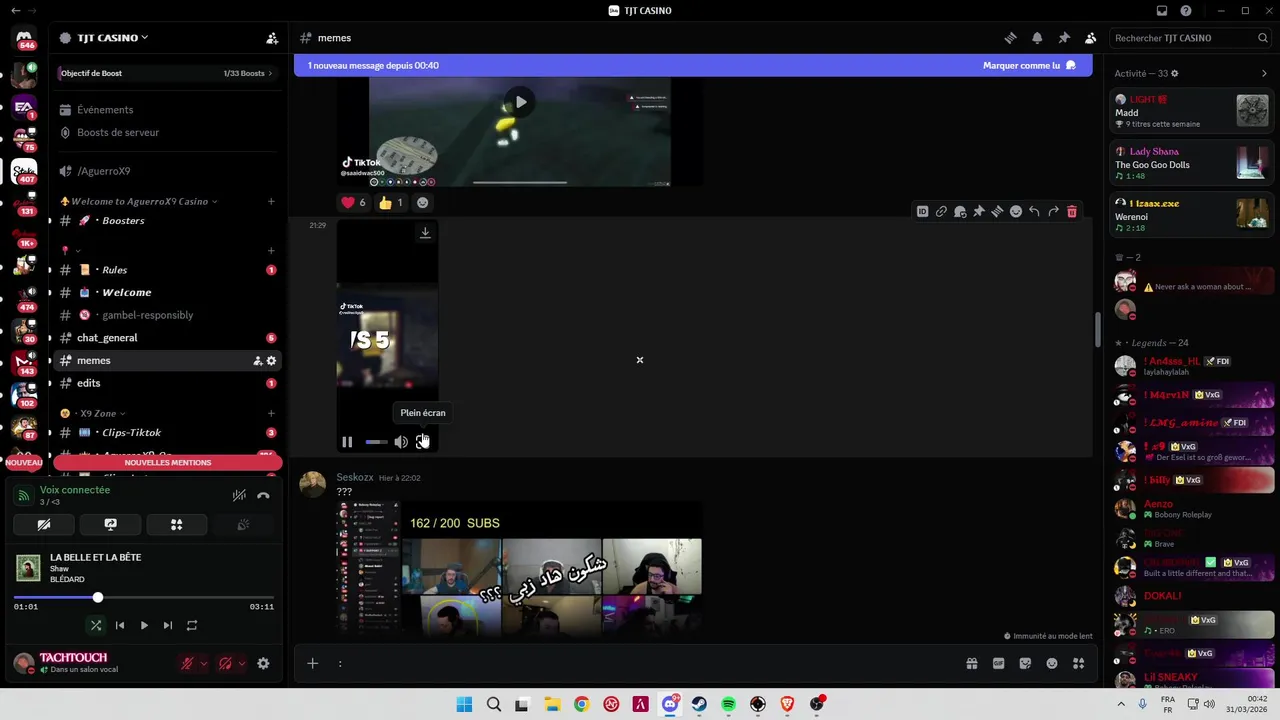Disconnect from the voice channel

[x=263, y=495]
